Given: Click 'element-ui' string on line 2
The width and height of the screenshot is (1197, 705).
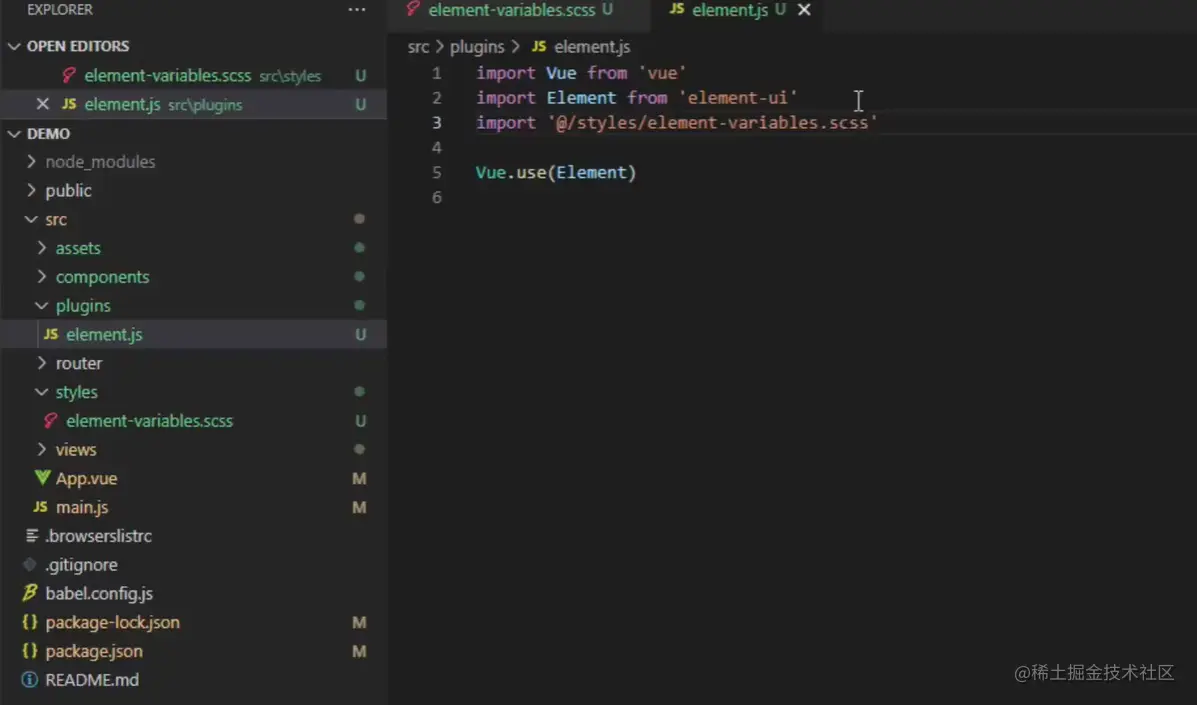Looking at the screenshot, I should 738,98.
